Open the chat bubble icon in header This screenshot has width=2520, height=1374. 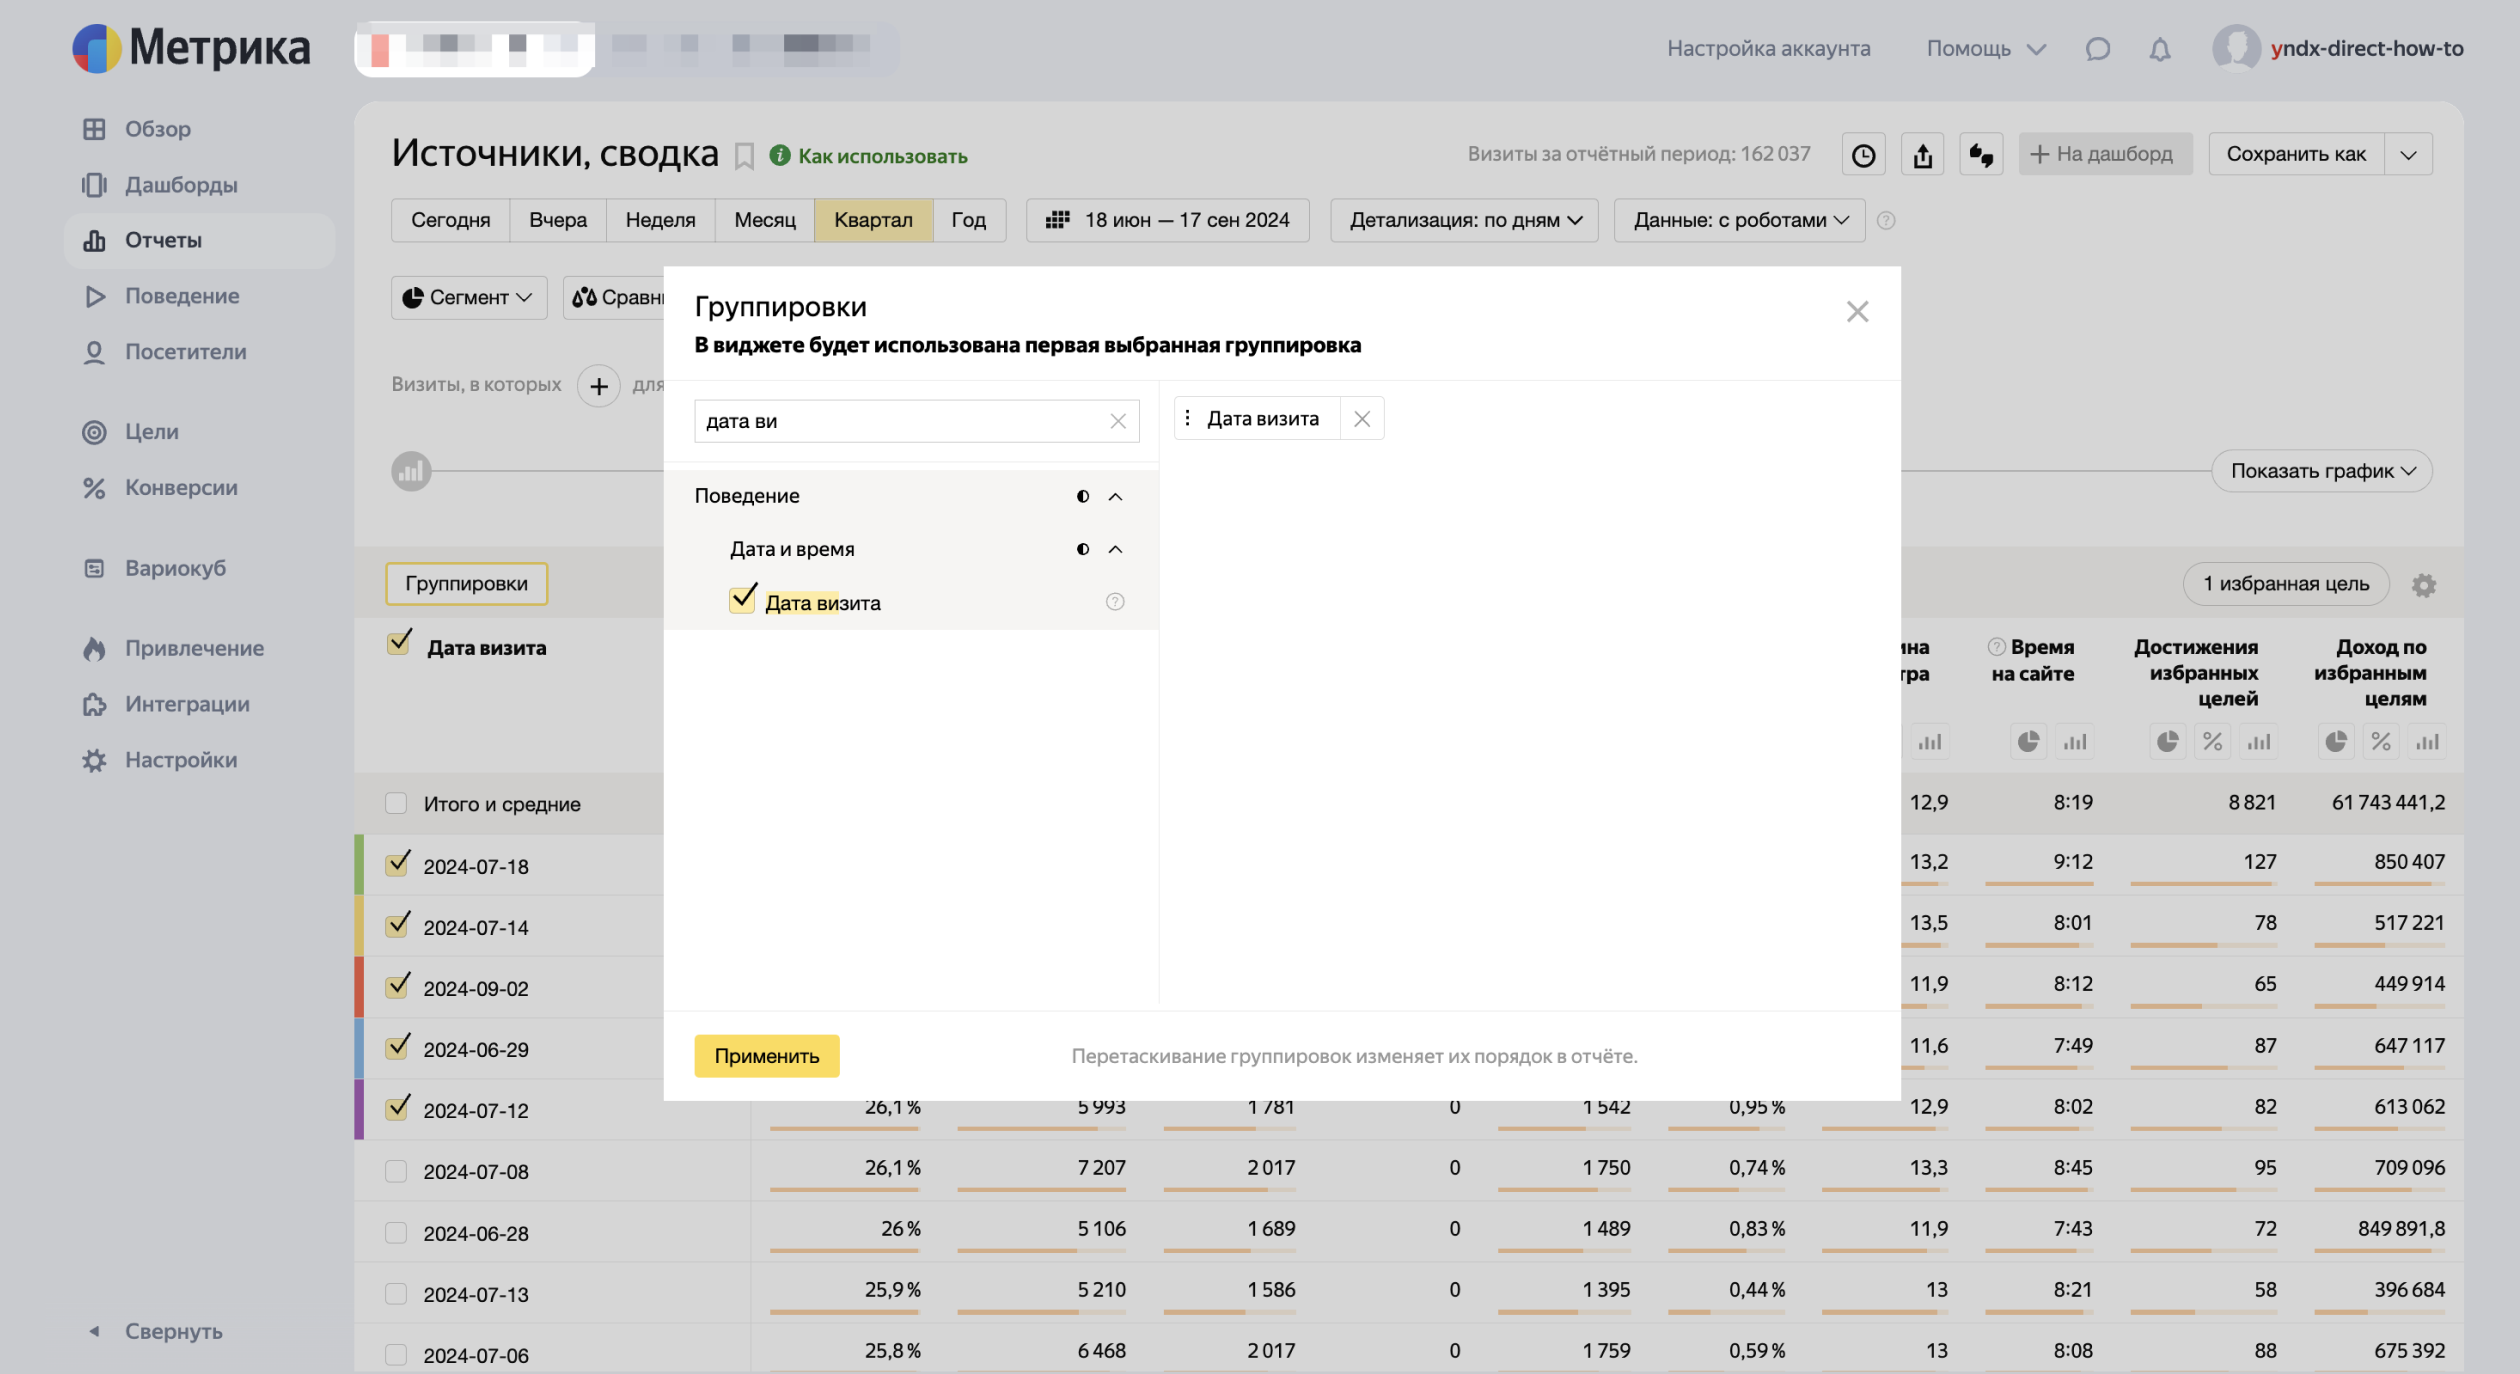point(2097,49)
